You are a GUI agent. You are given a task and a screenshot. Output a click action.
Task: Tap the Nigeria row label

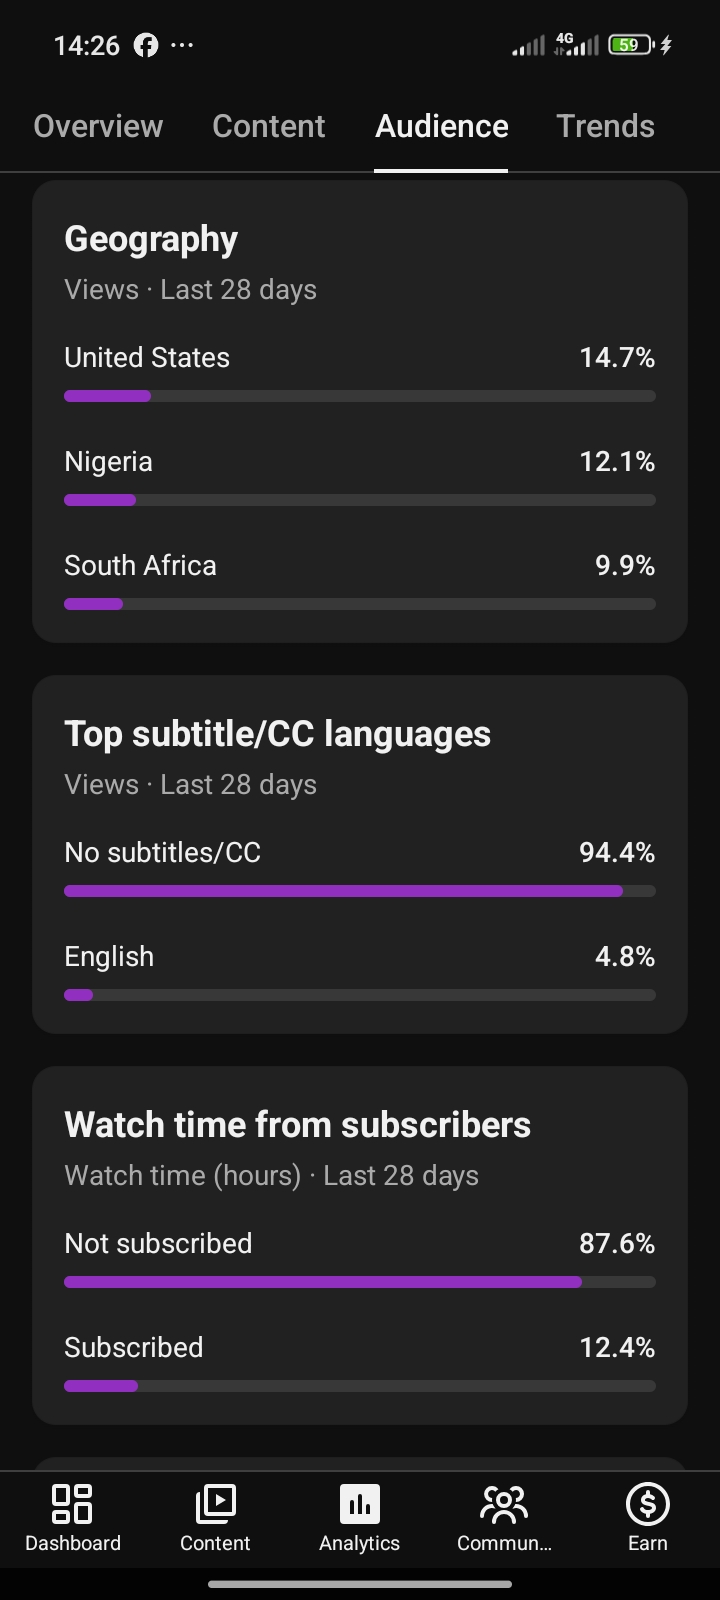click(x=108, y=462)
